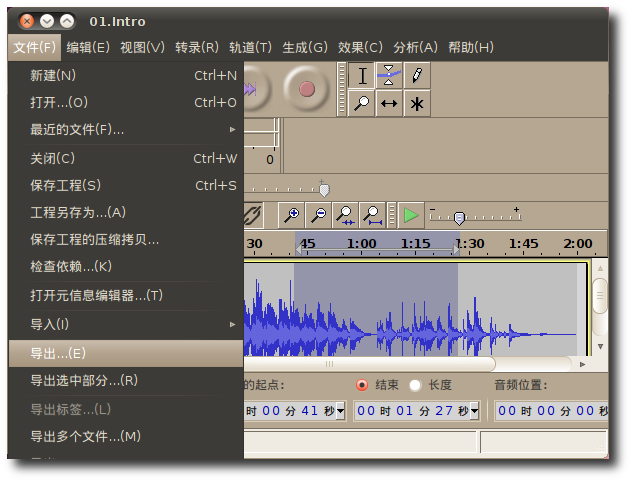This screenshot has height=482, width=632.
Task: Select the 长度 radio button
Action: pos(415,385)
